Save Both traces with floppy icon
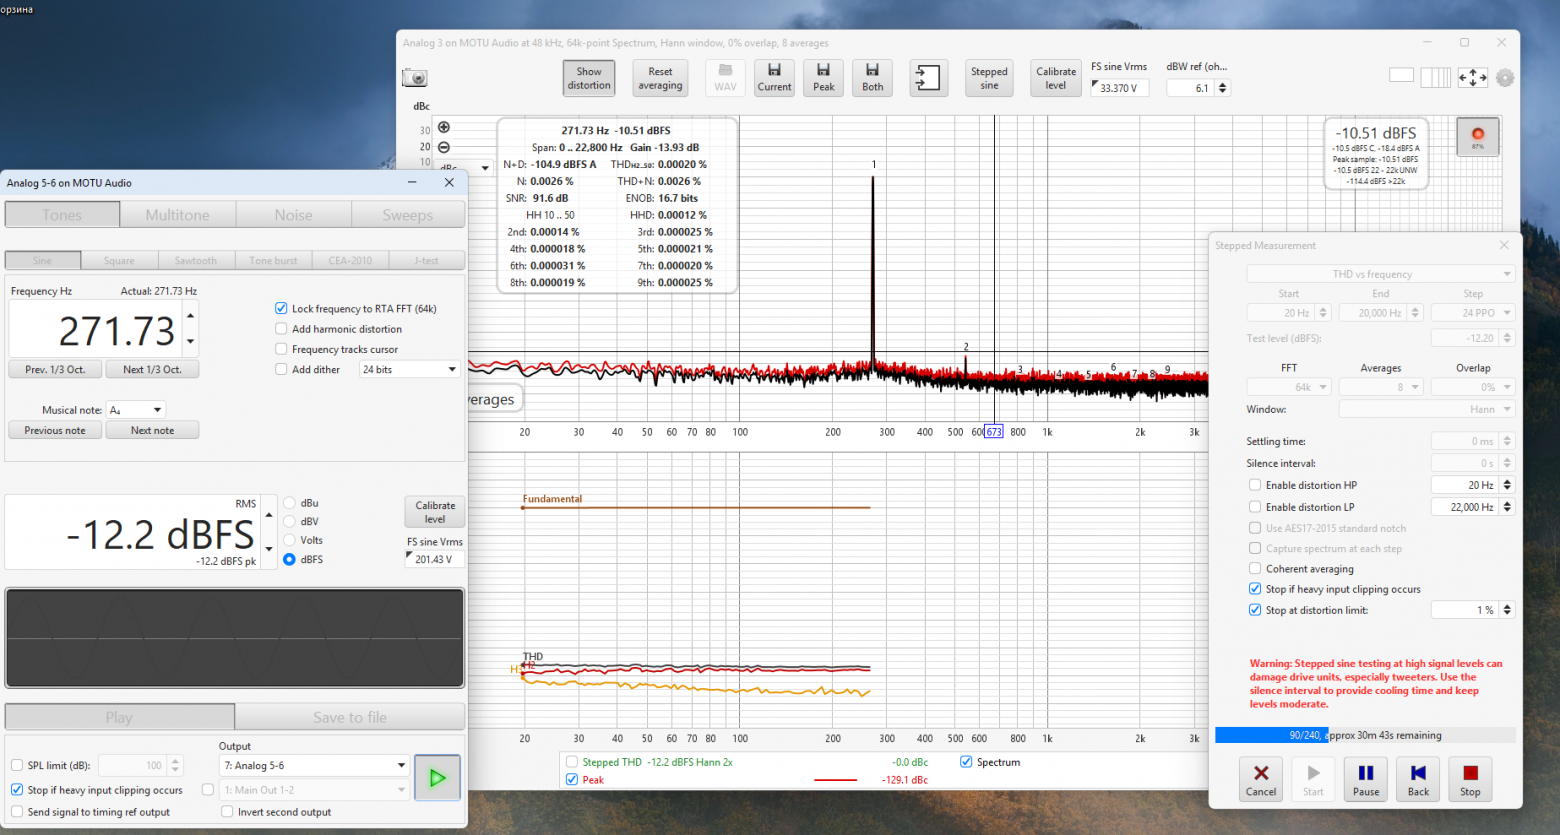Image resolution: width=1560 pixels, height=835 pixels. pyautogui.click(x=872, y=78)
